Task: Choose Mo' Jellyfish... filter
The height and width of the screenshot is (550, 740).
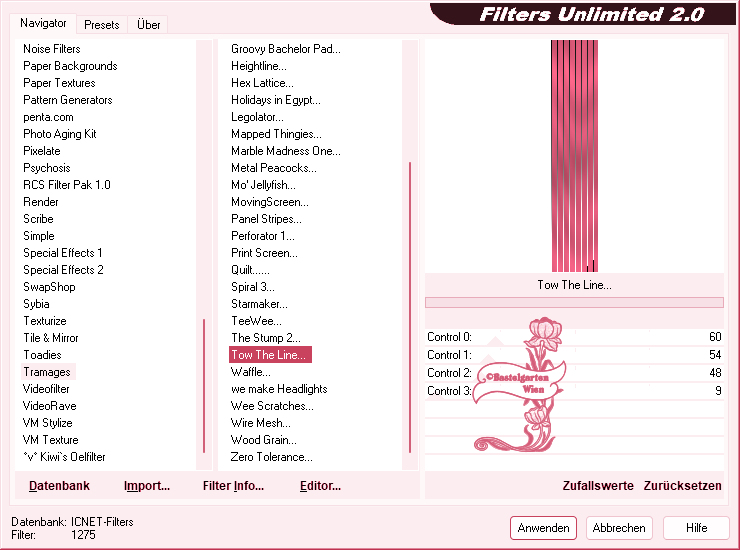Action: coord(263,185)
